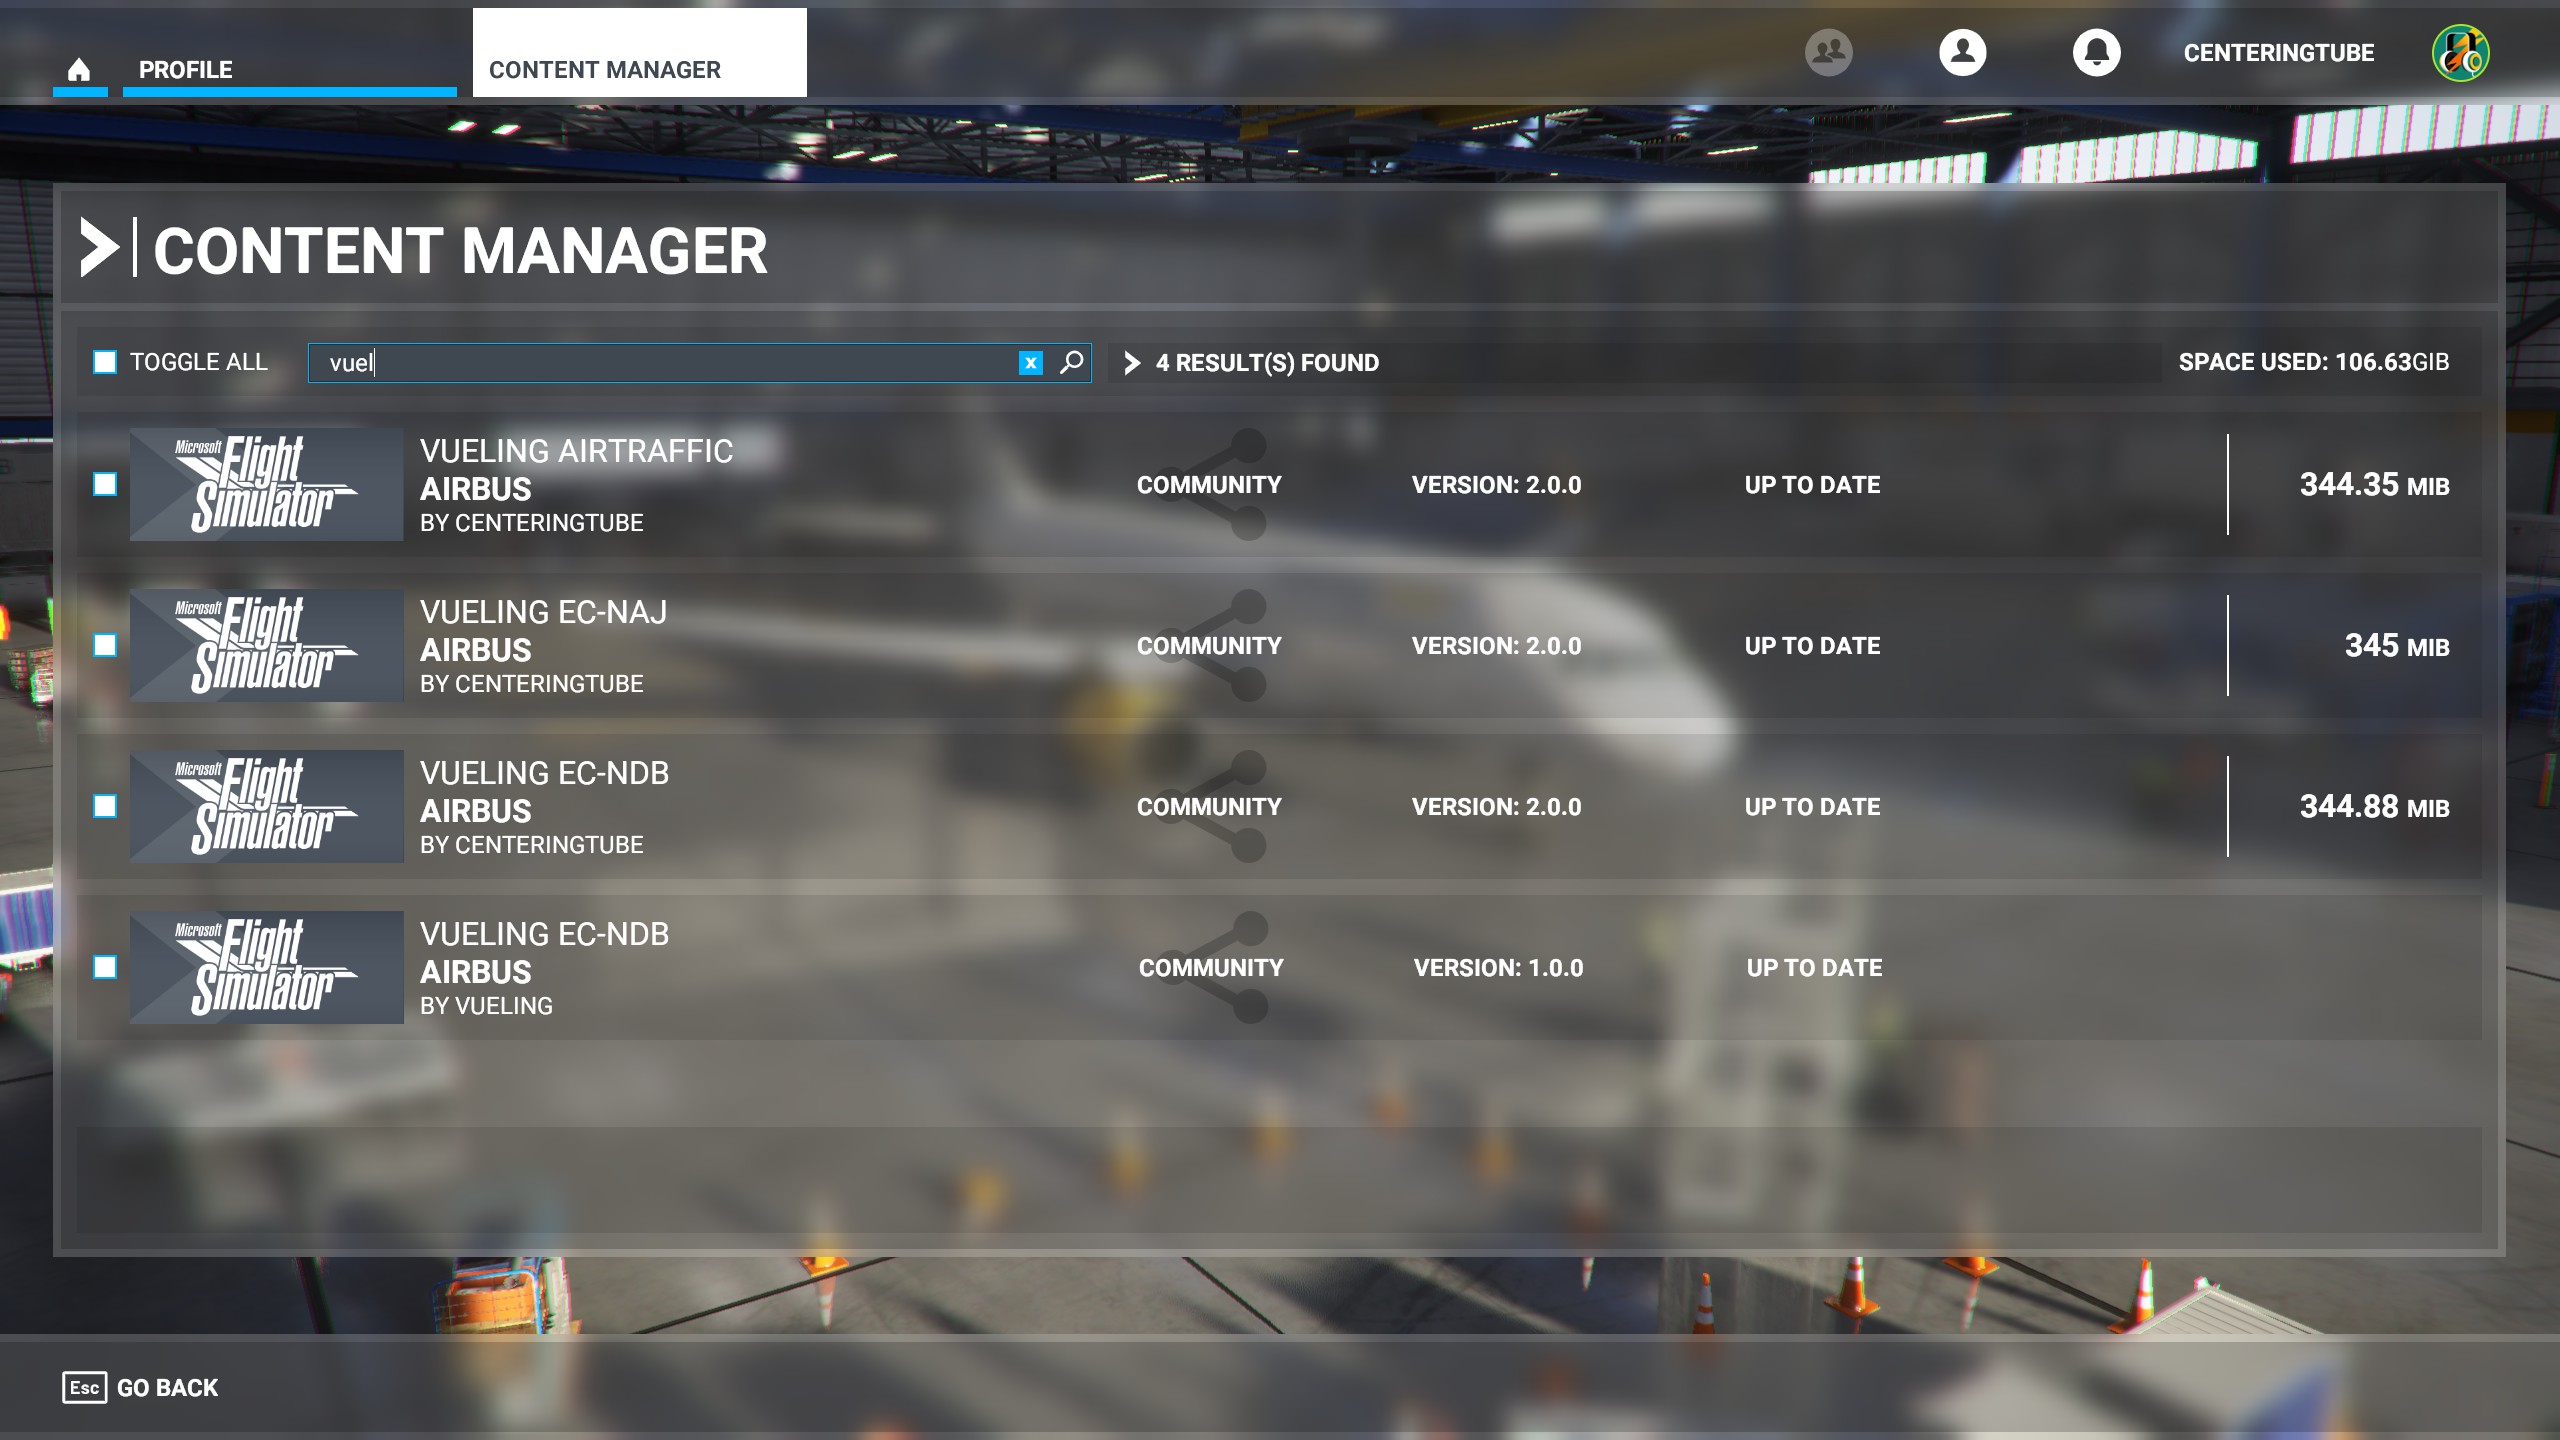Click the '344.35 MIB' size value
This screenshot has width=2560, height=1440.
2374,485
